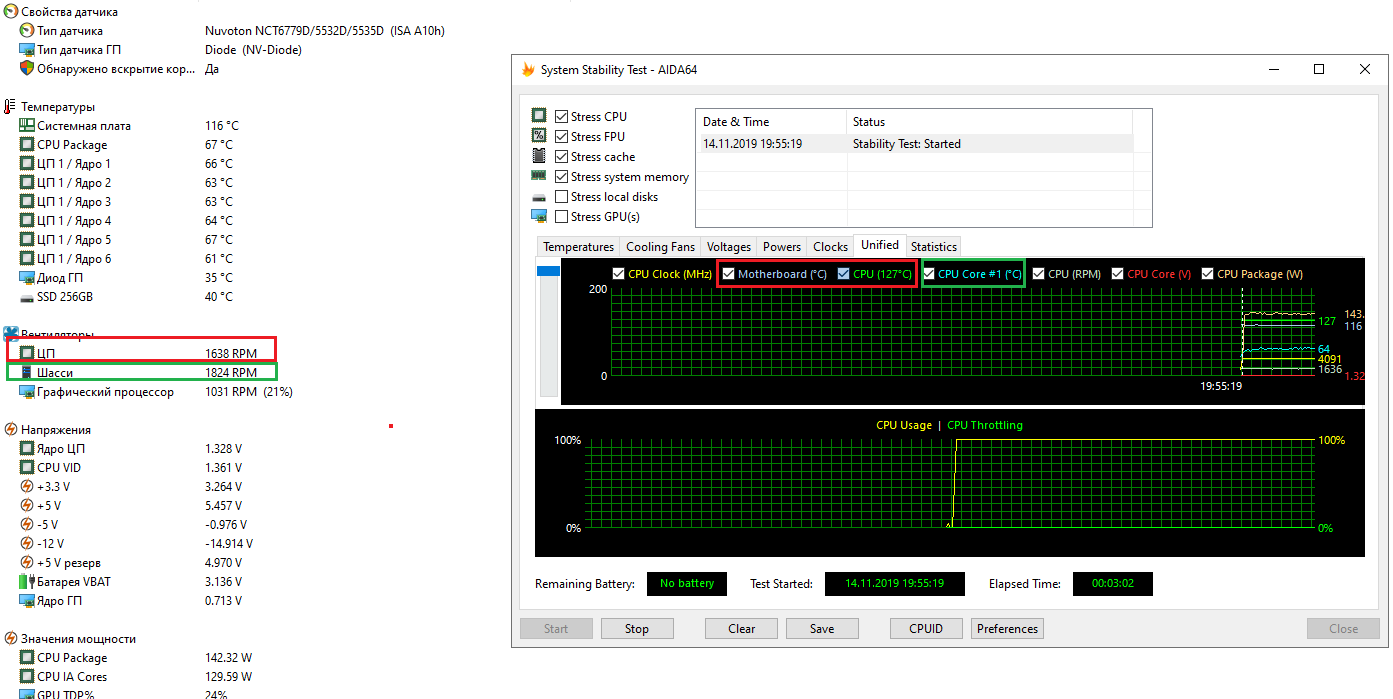The image size is (1393, 699).
Task: Click the Stress GPU(s) monitor icon
Action: point(539,217)
